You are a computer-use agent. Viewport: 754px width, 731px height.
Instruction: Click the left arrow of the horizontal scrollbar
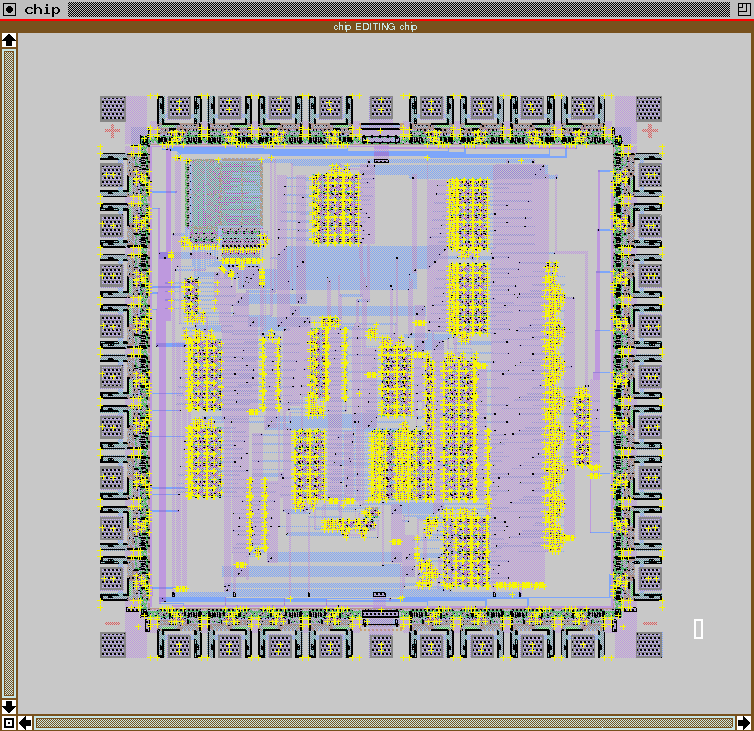pos(25,722)
